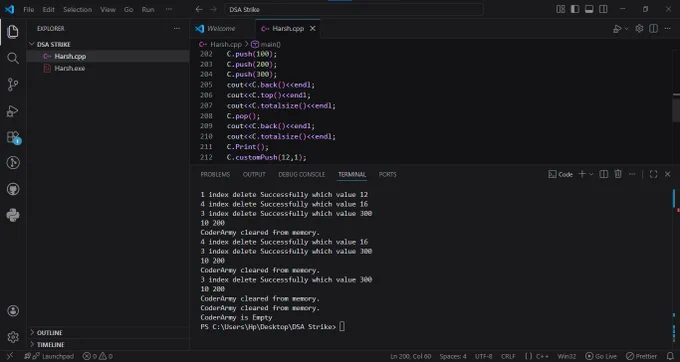Open the Manage gear in activity bar
Viewport: 680px width, 362px height.
pyautogui.click(x=13, y=337)
